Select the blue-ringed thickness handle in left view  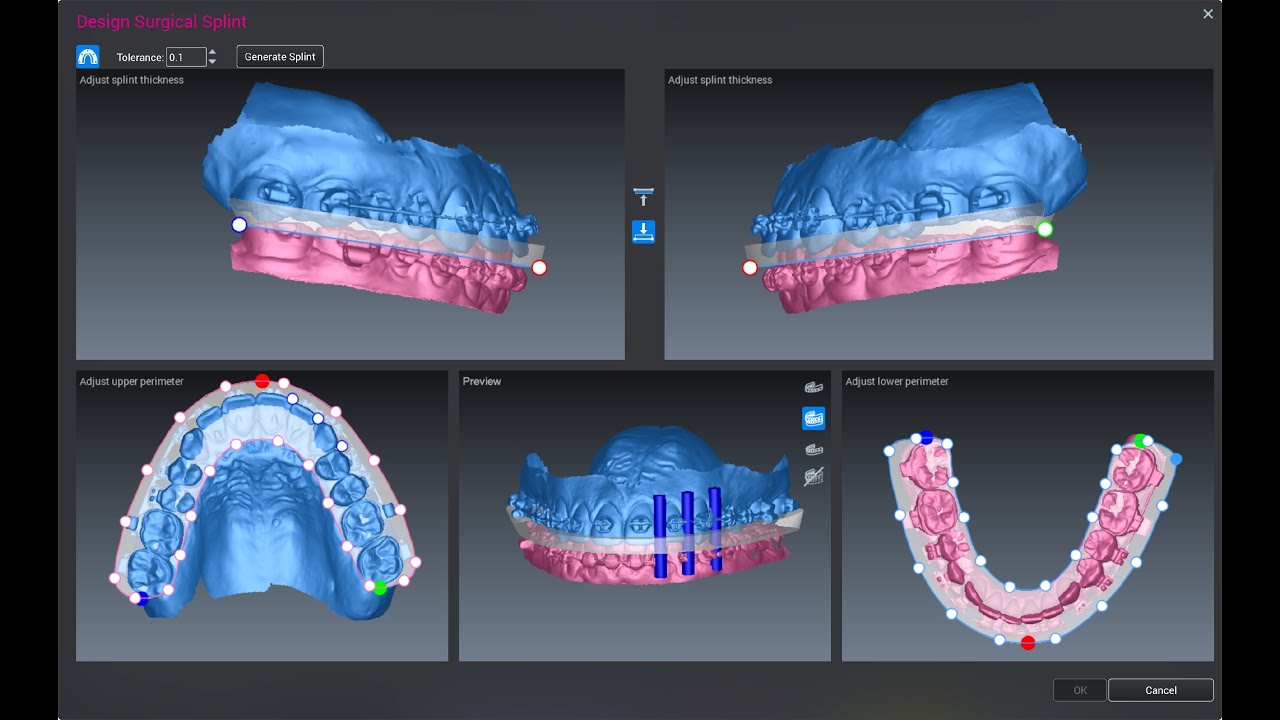tap(239, 225)
